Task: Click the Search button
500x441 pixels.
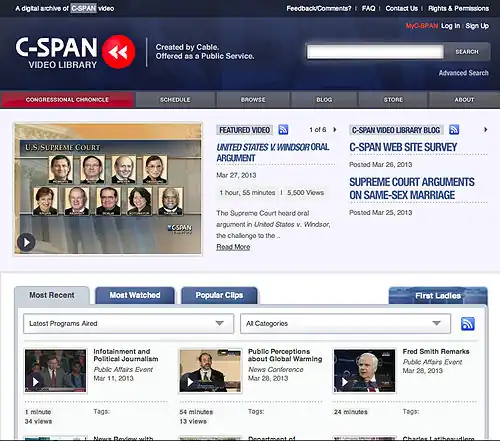Action: tap(467, 52)
